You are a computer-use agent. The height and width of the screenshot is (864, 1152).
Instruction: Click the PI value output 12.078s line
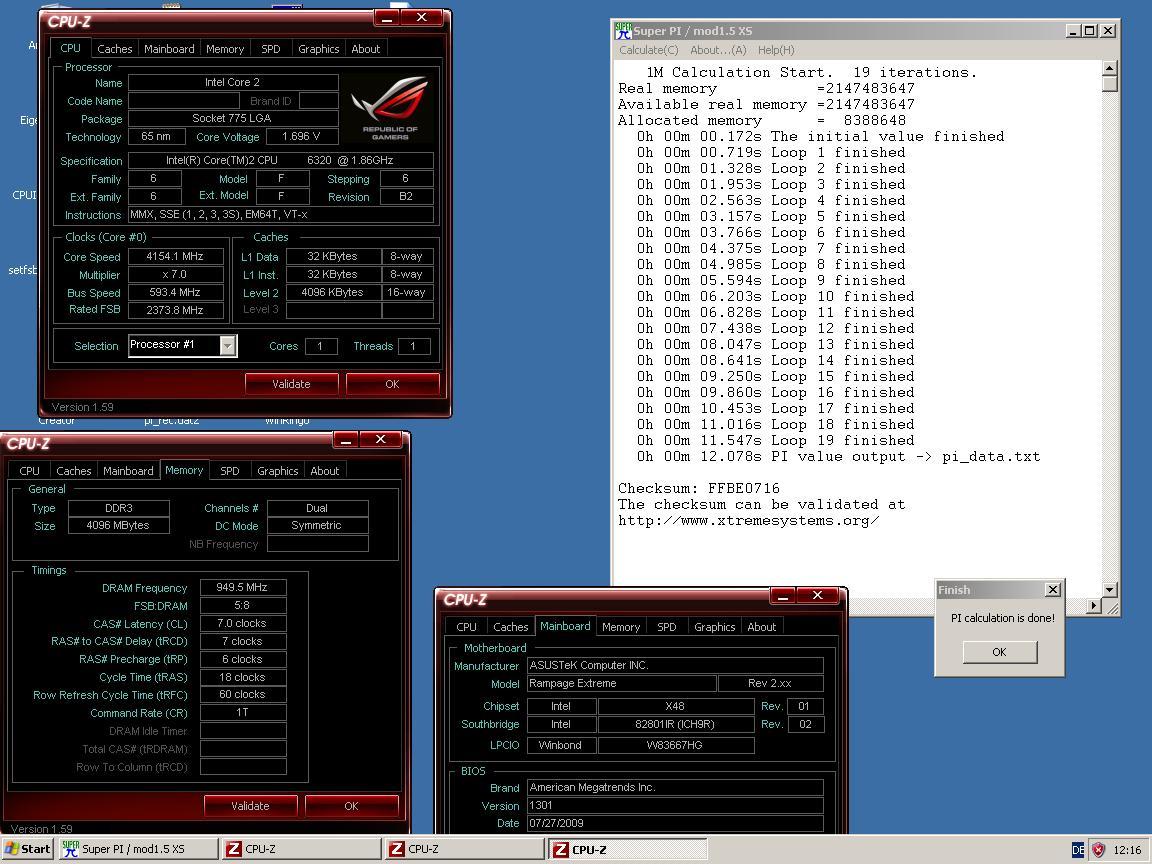pyautogui.click(x=838, y=456)
